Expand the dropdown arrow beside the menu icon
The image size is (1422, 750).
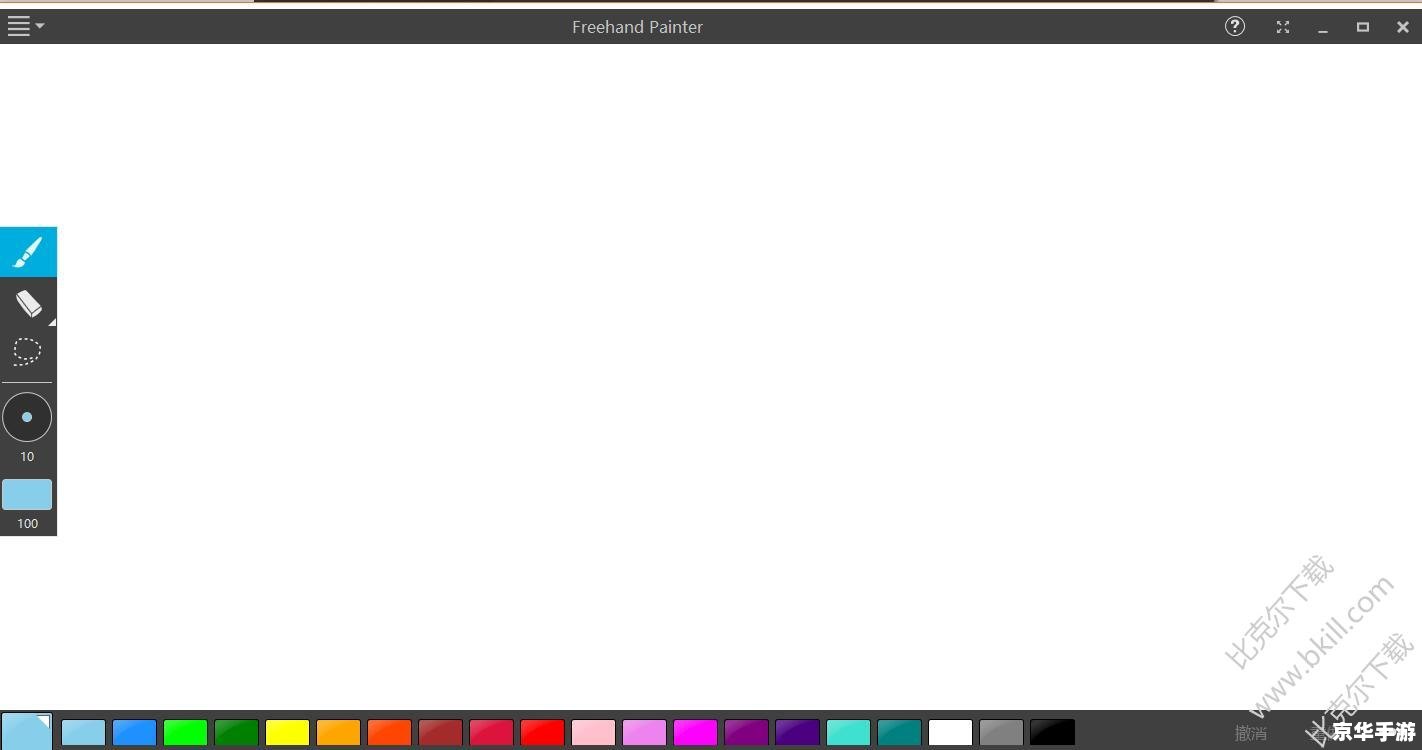[40, 26]
